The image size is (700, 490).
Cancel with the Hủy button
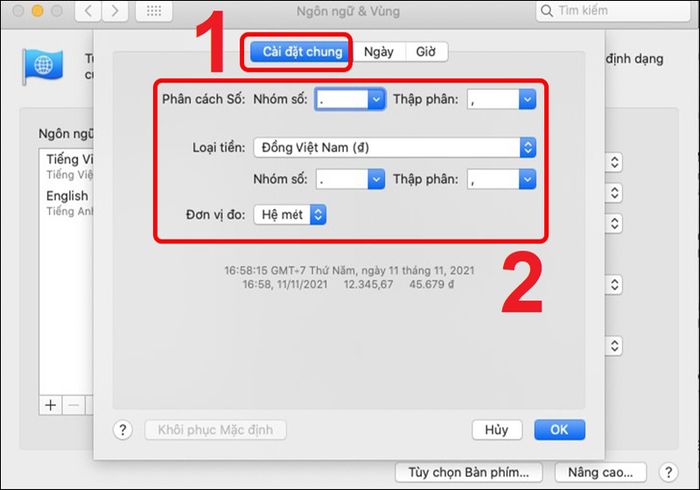(x=496, y=430)
